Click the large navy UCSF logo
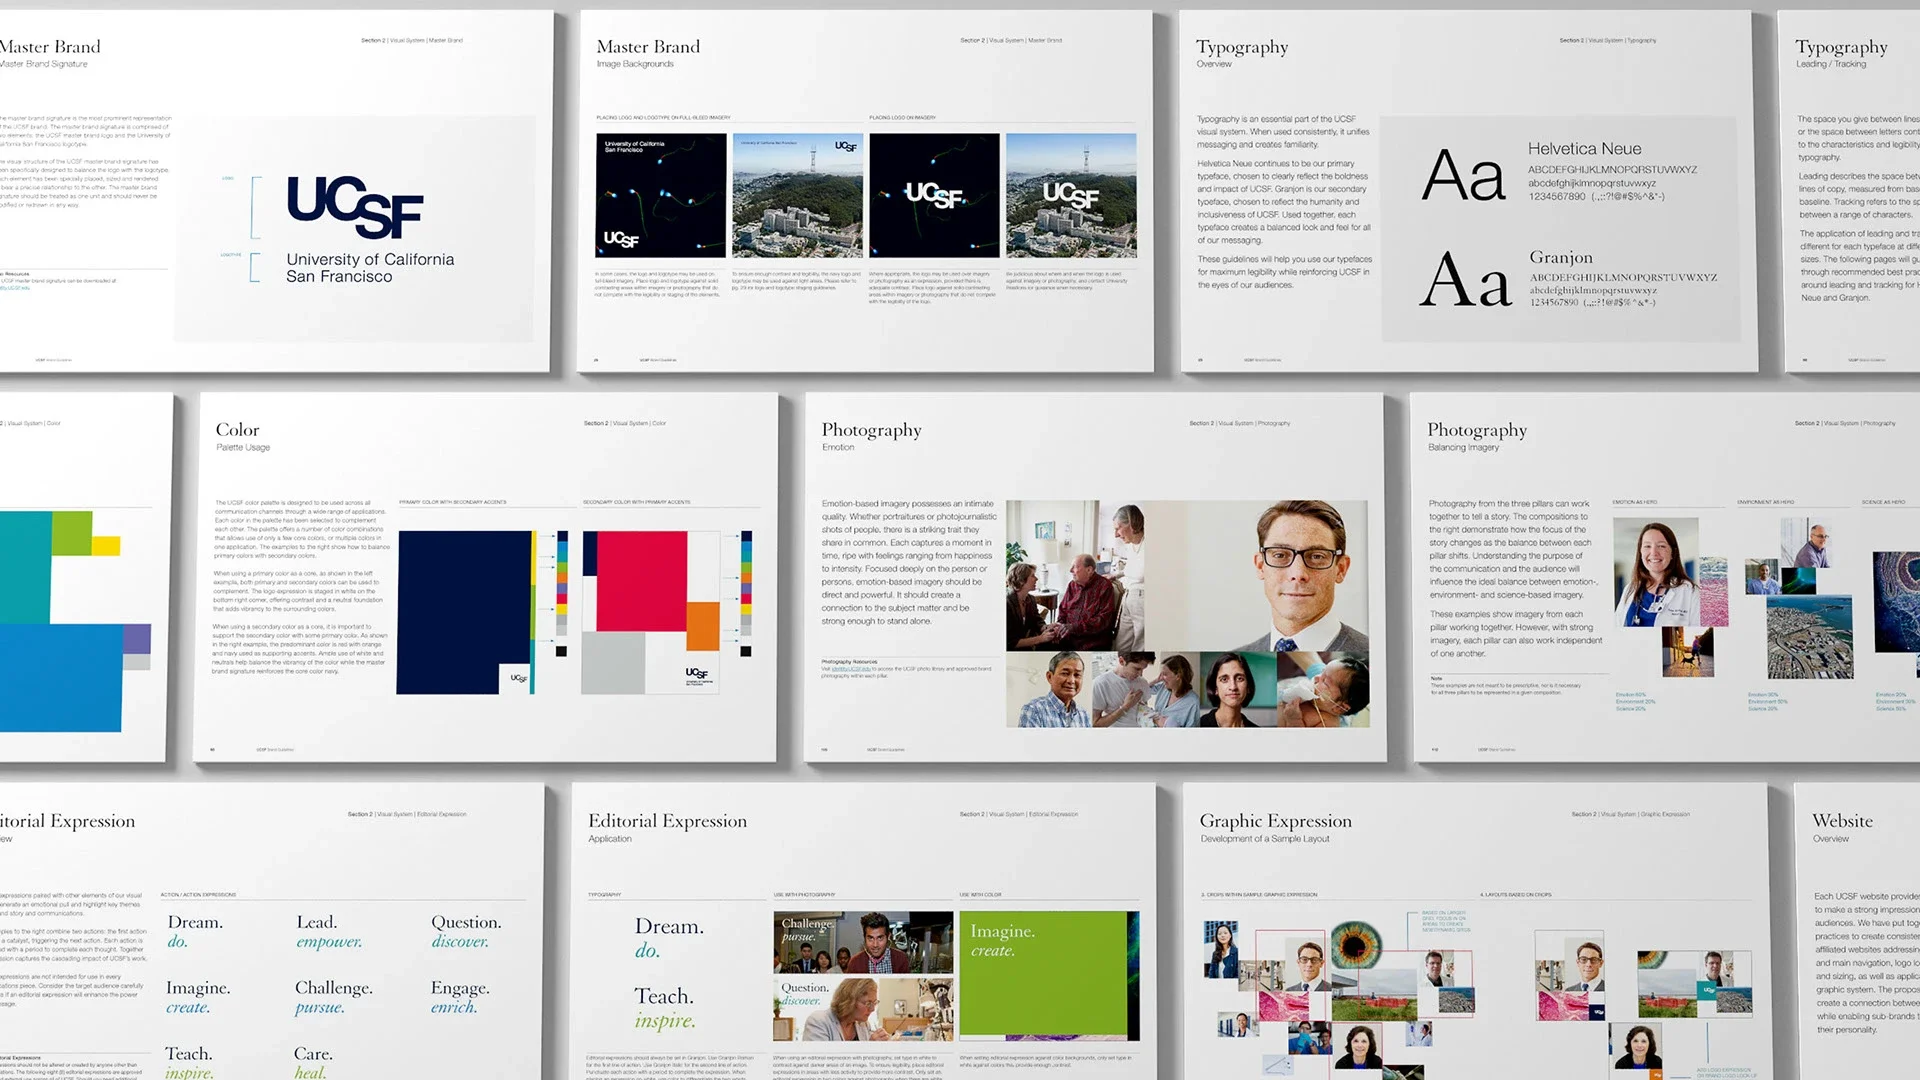 [x=355, y=207]
